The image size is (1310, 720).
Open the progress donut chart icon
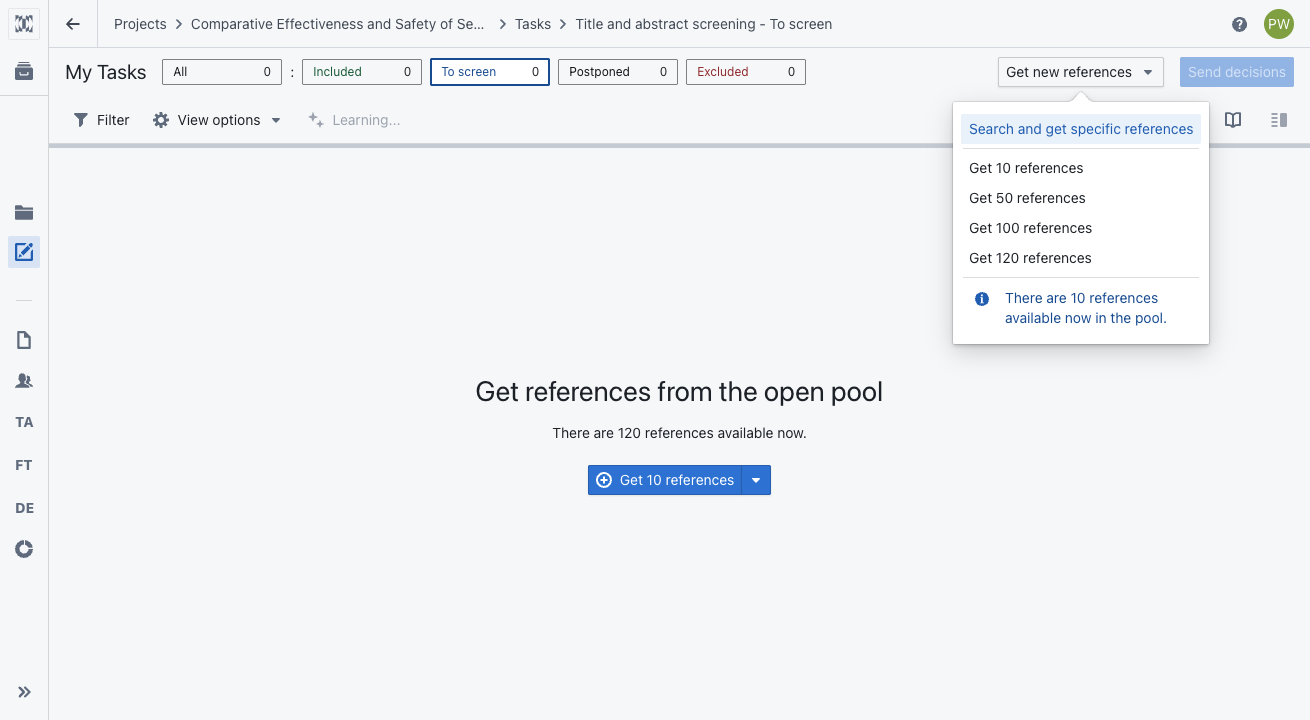(x=24, y=549)
